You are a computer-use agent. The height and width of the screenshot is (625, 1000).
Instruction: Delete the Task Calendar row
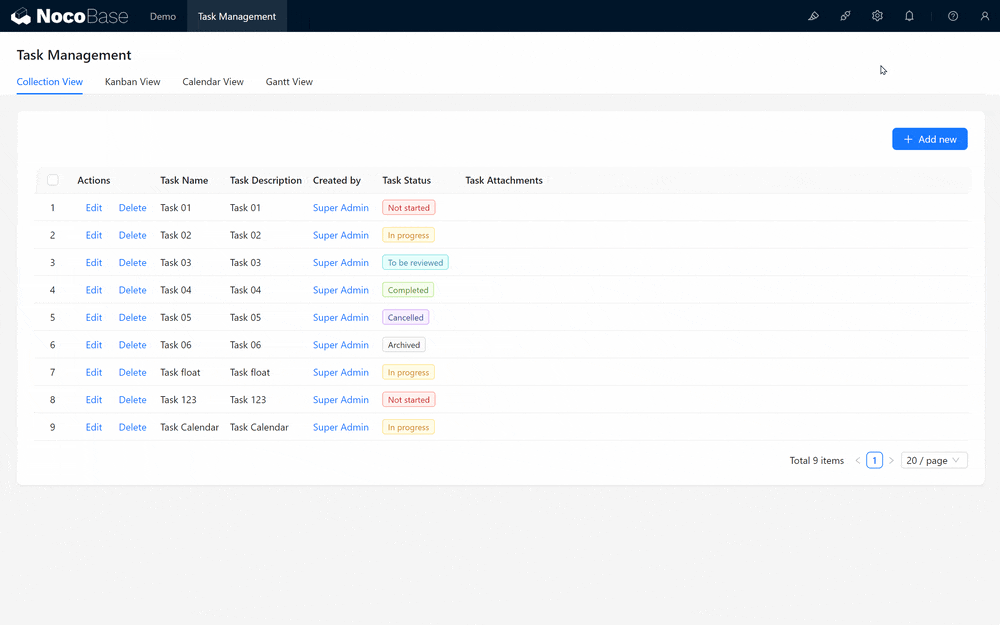(x=133, y=427)
